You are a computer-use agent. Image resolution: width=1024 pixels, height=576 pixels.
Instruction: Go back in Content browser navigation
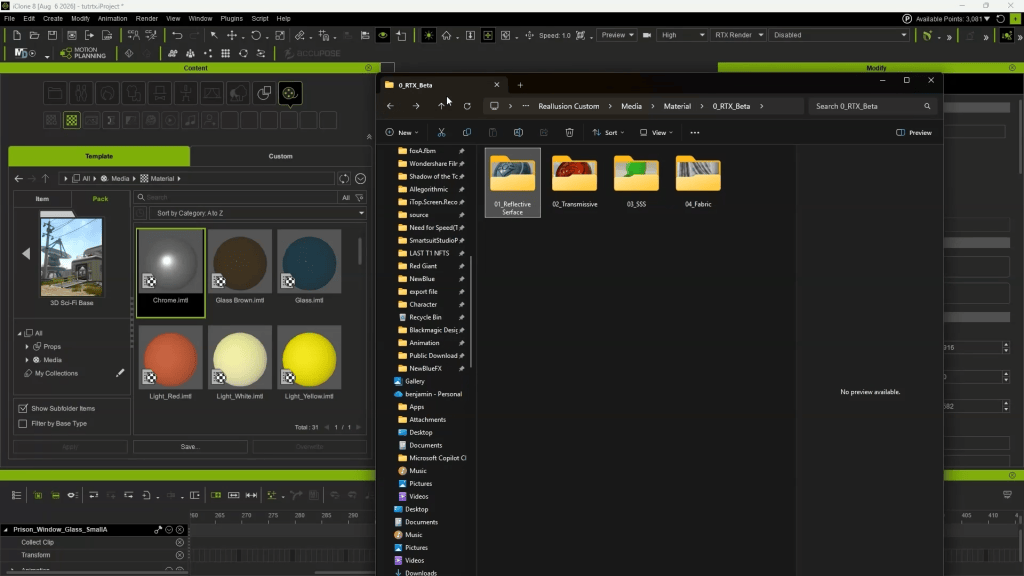(18, 178)
